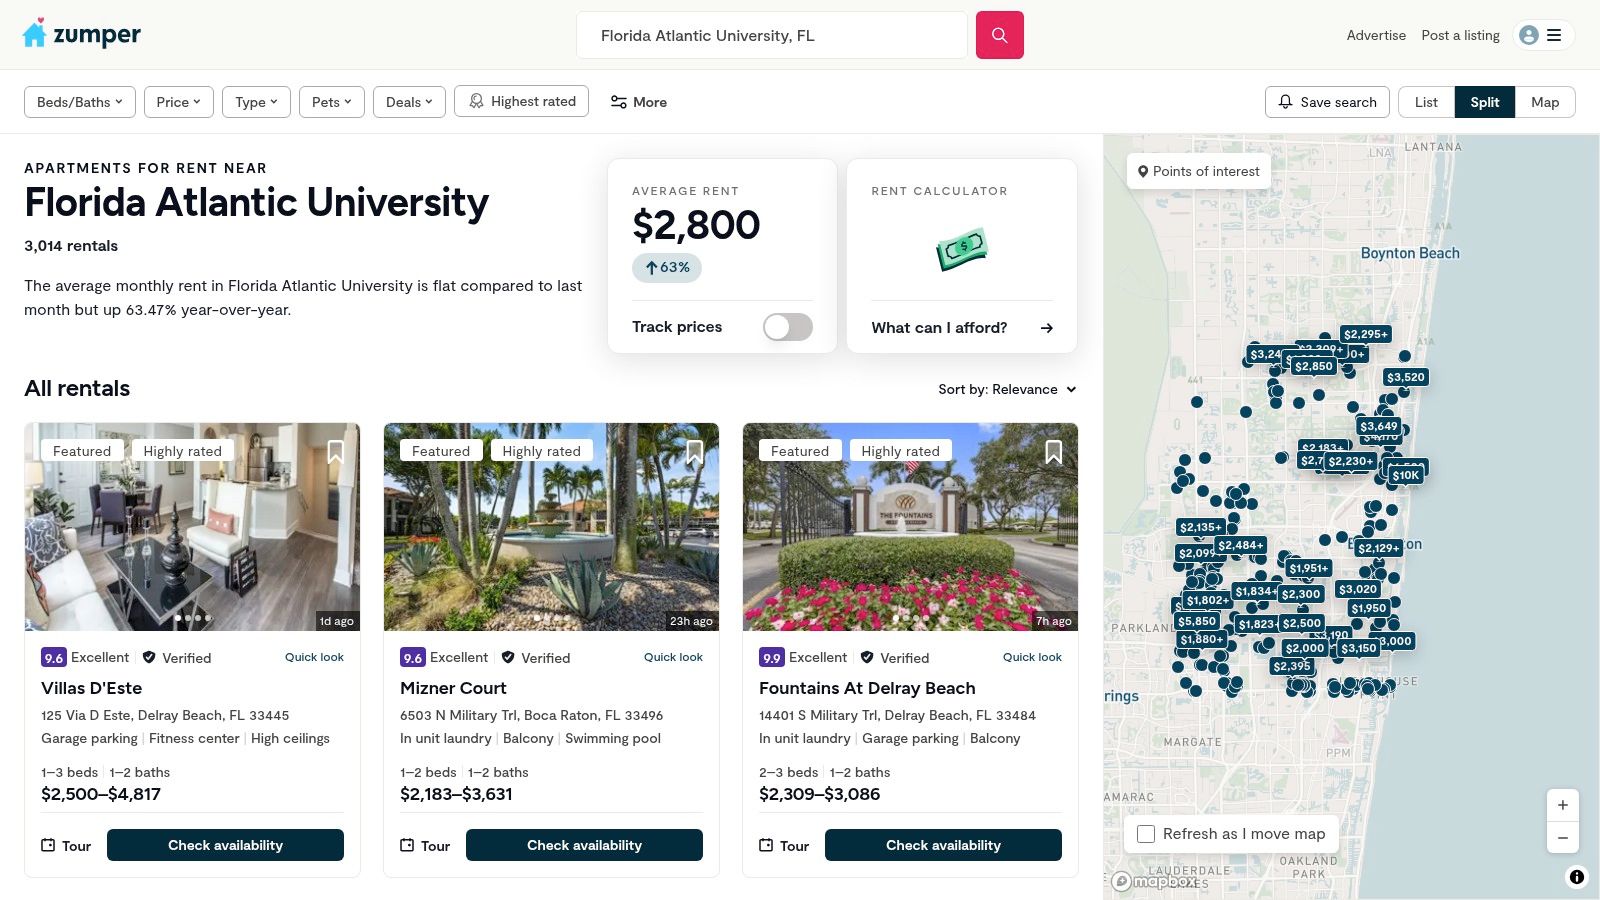The image size is (1600, 900).
Task: Click the 63% rent increase badge
Action: 667,267
